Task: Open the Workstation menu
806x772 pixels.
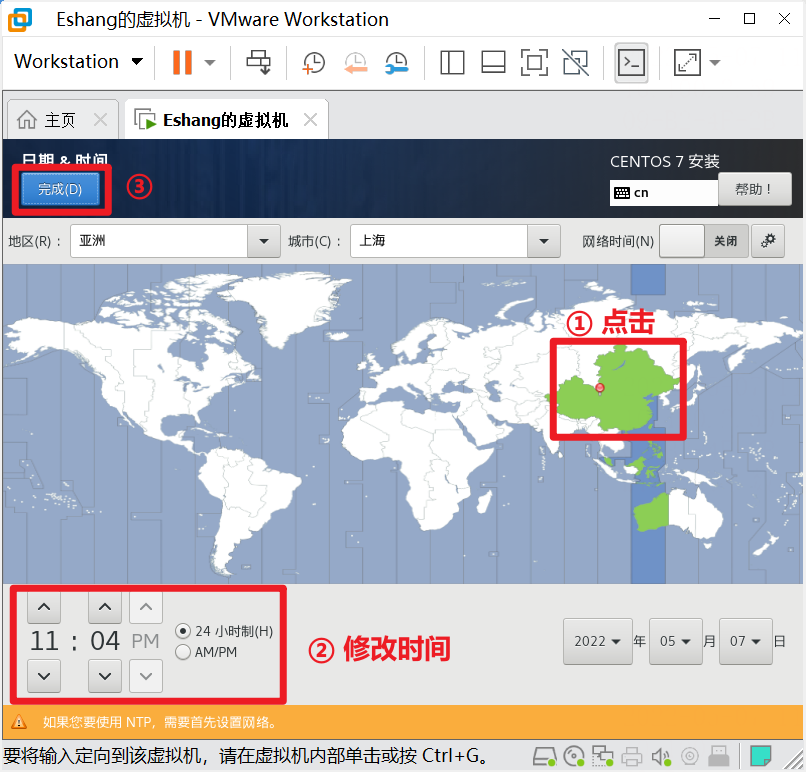Action: pos(78,62)
